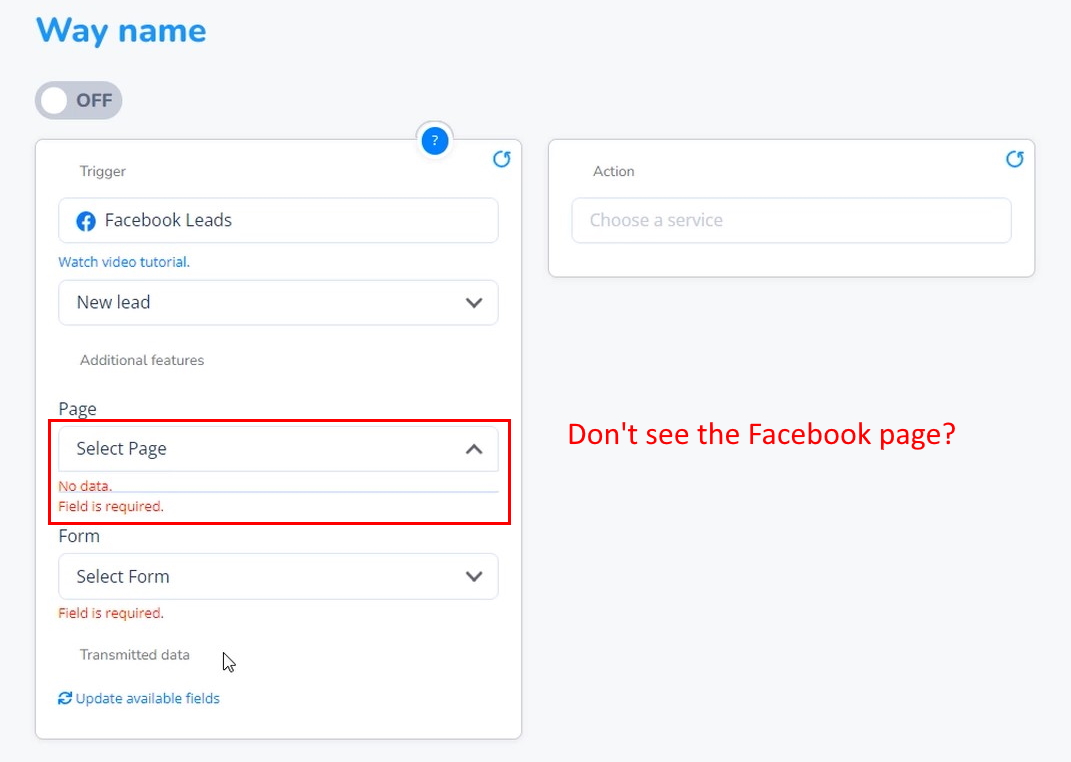Click the New lead event text
Image resolution: width=1071 pixels, height=762 pixels.
click(113, 302)
